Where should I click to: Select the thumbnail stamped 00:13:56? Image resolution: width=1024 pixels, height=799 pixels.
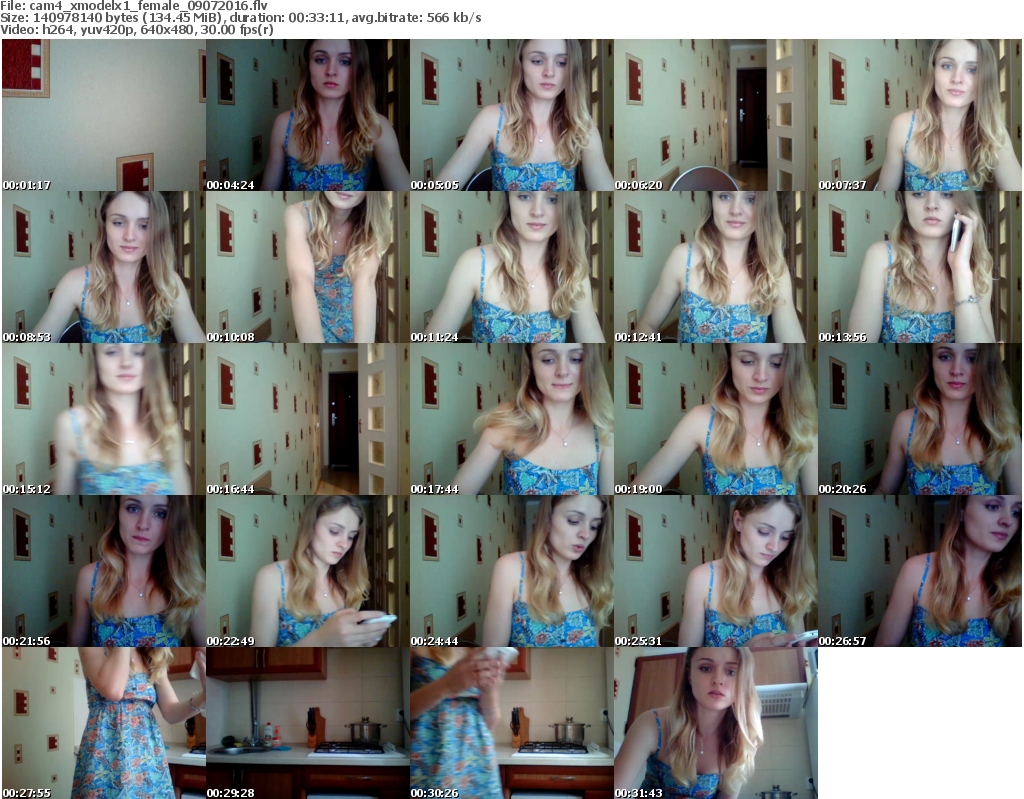pyautogui.click(x=920, y=267)
